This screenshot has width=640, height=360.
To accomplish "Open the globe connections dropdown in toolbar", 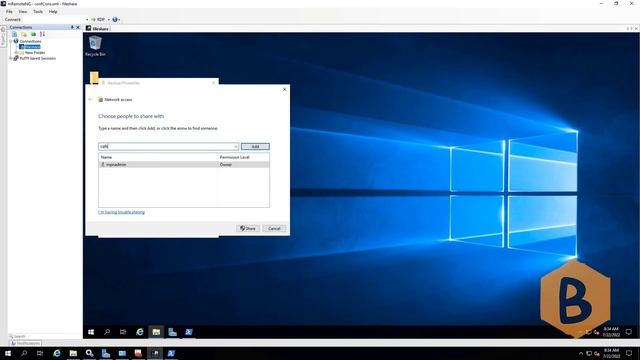I will click(116, 20).
